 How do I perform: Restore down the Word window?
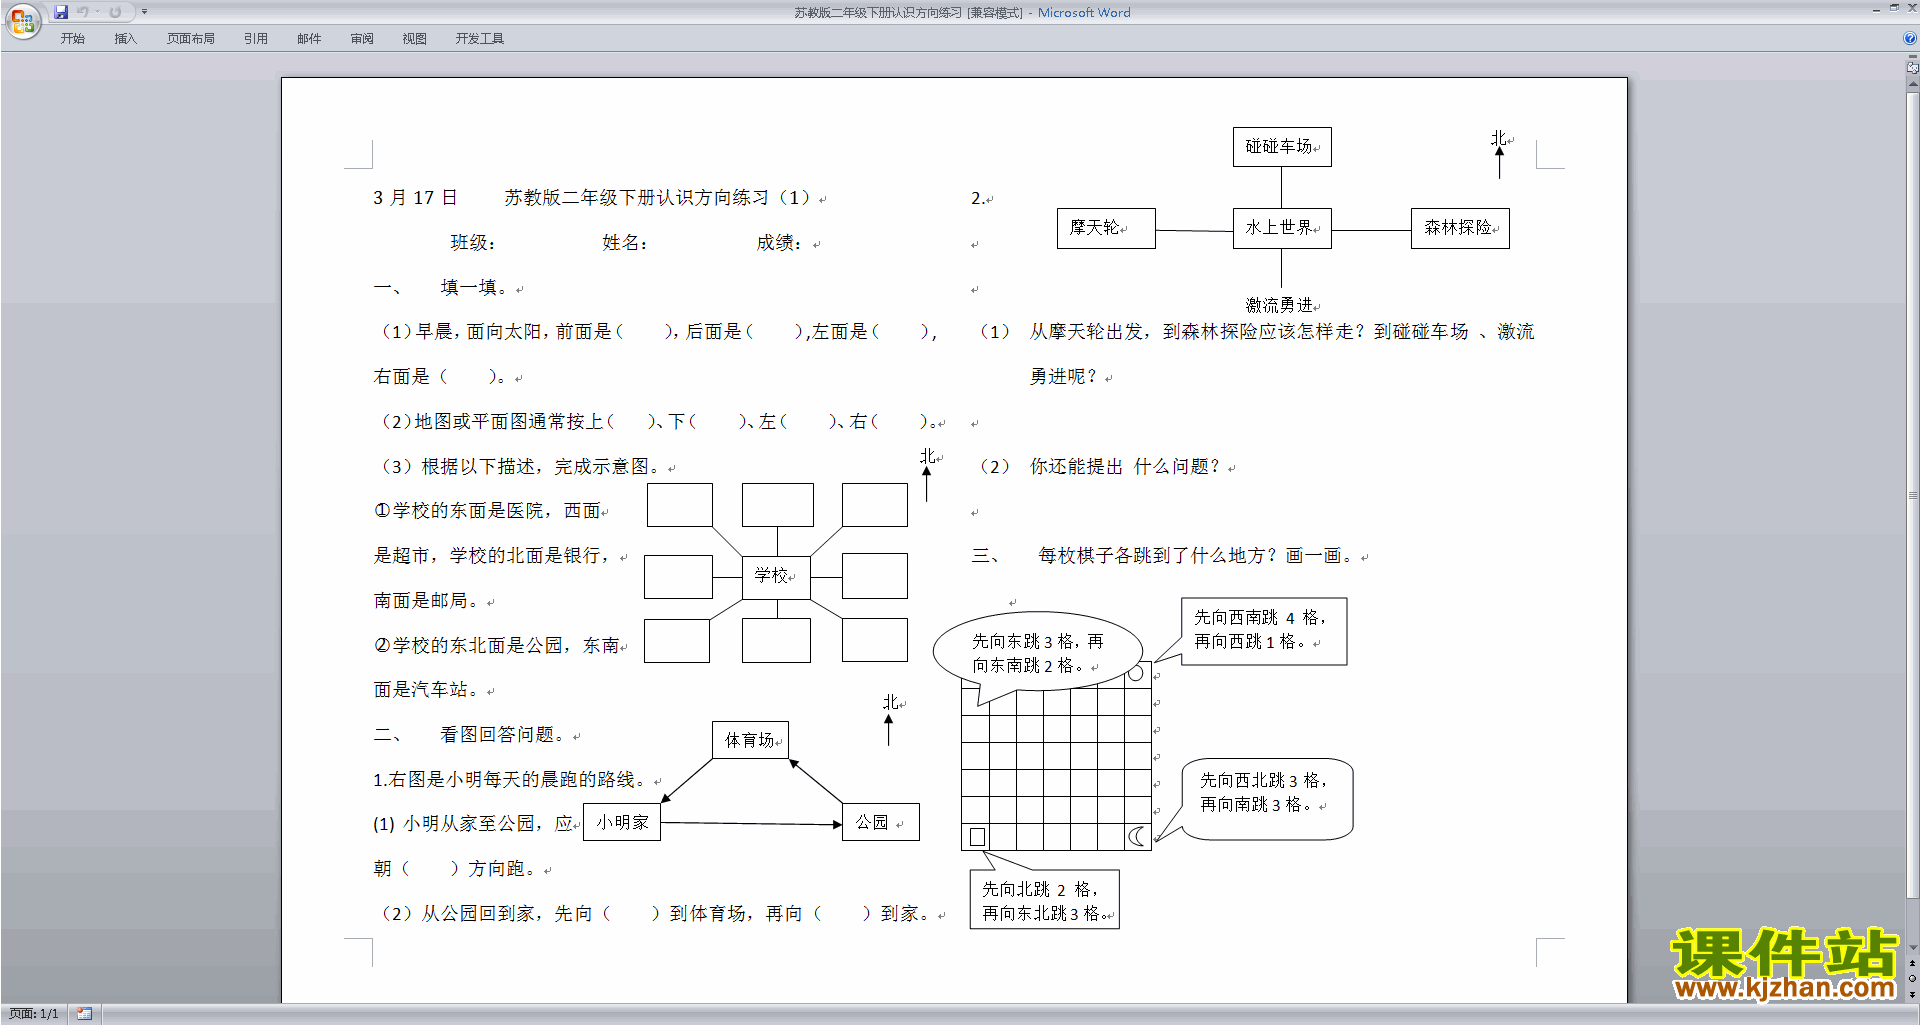pos(1894,8)
